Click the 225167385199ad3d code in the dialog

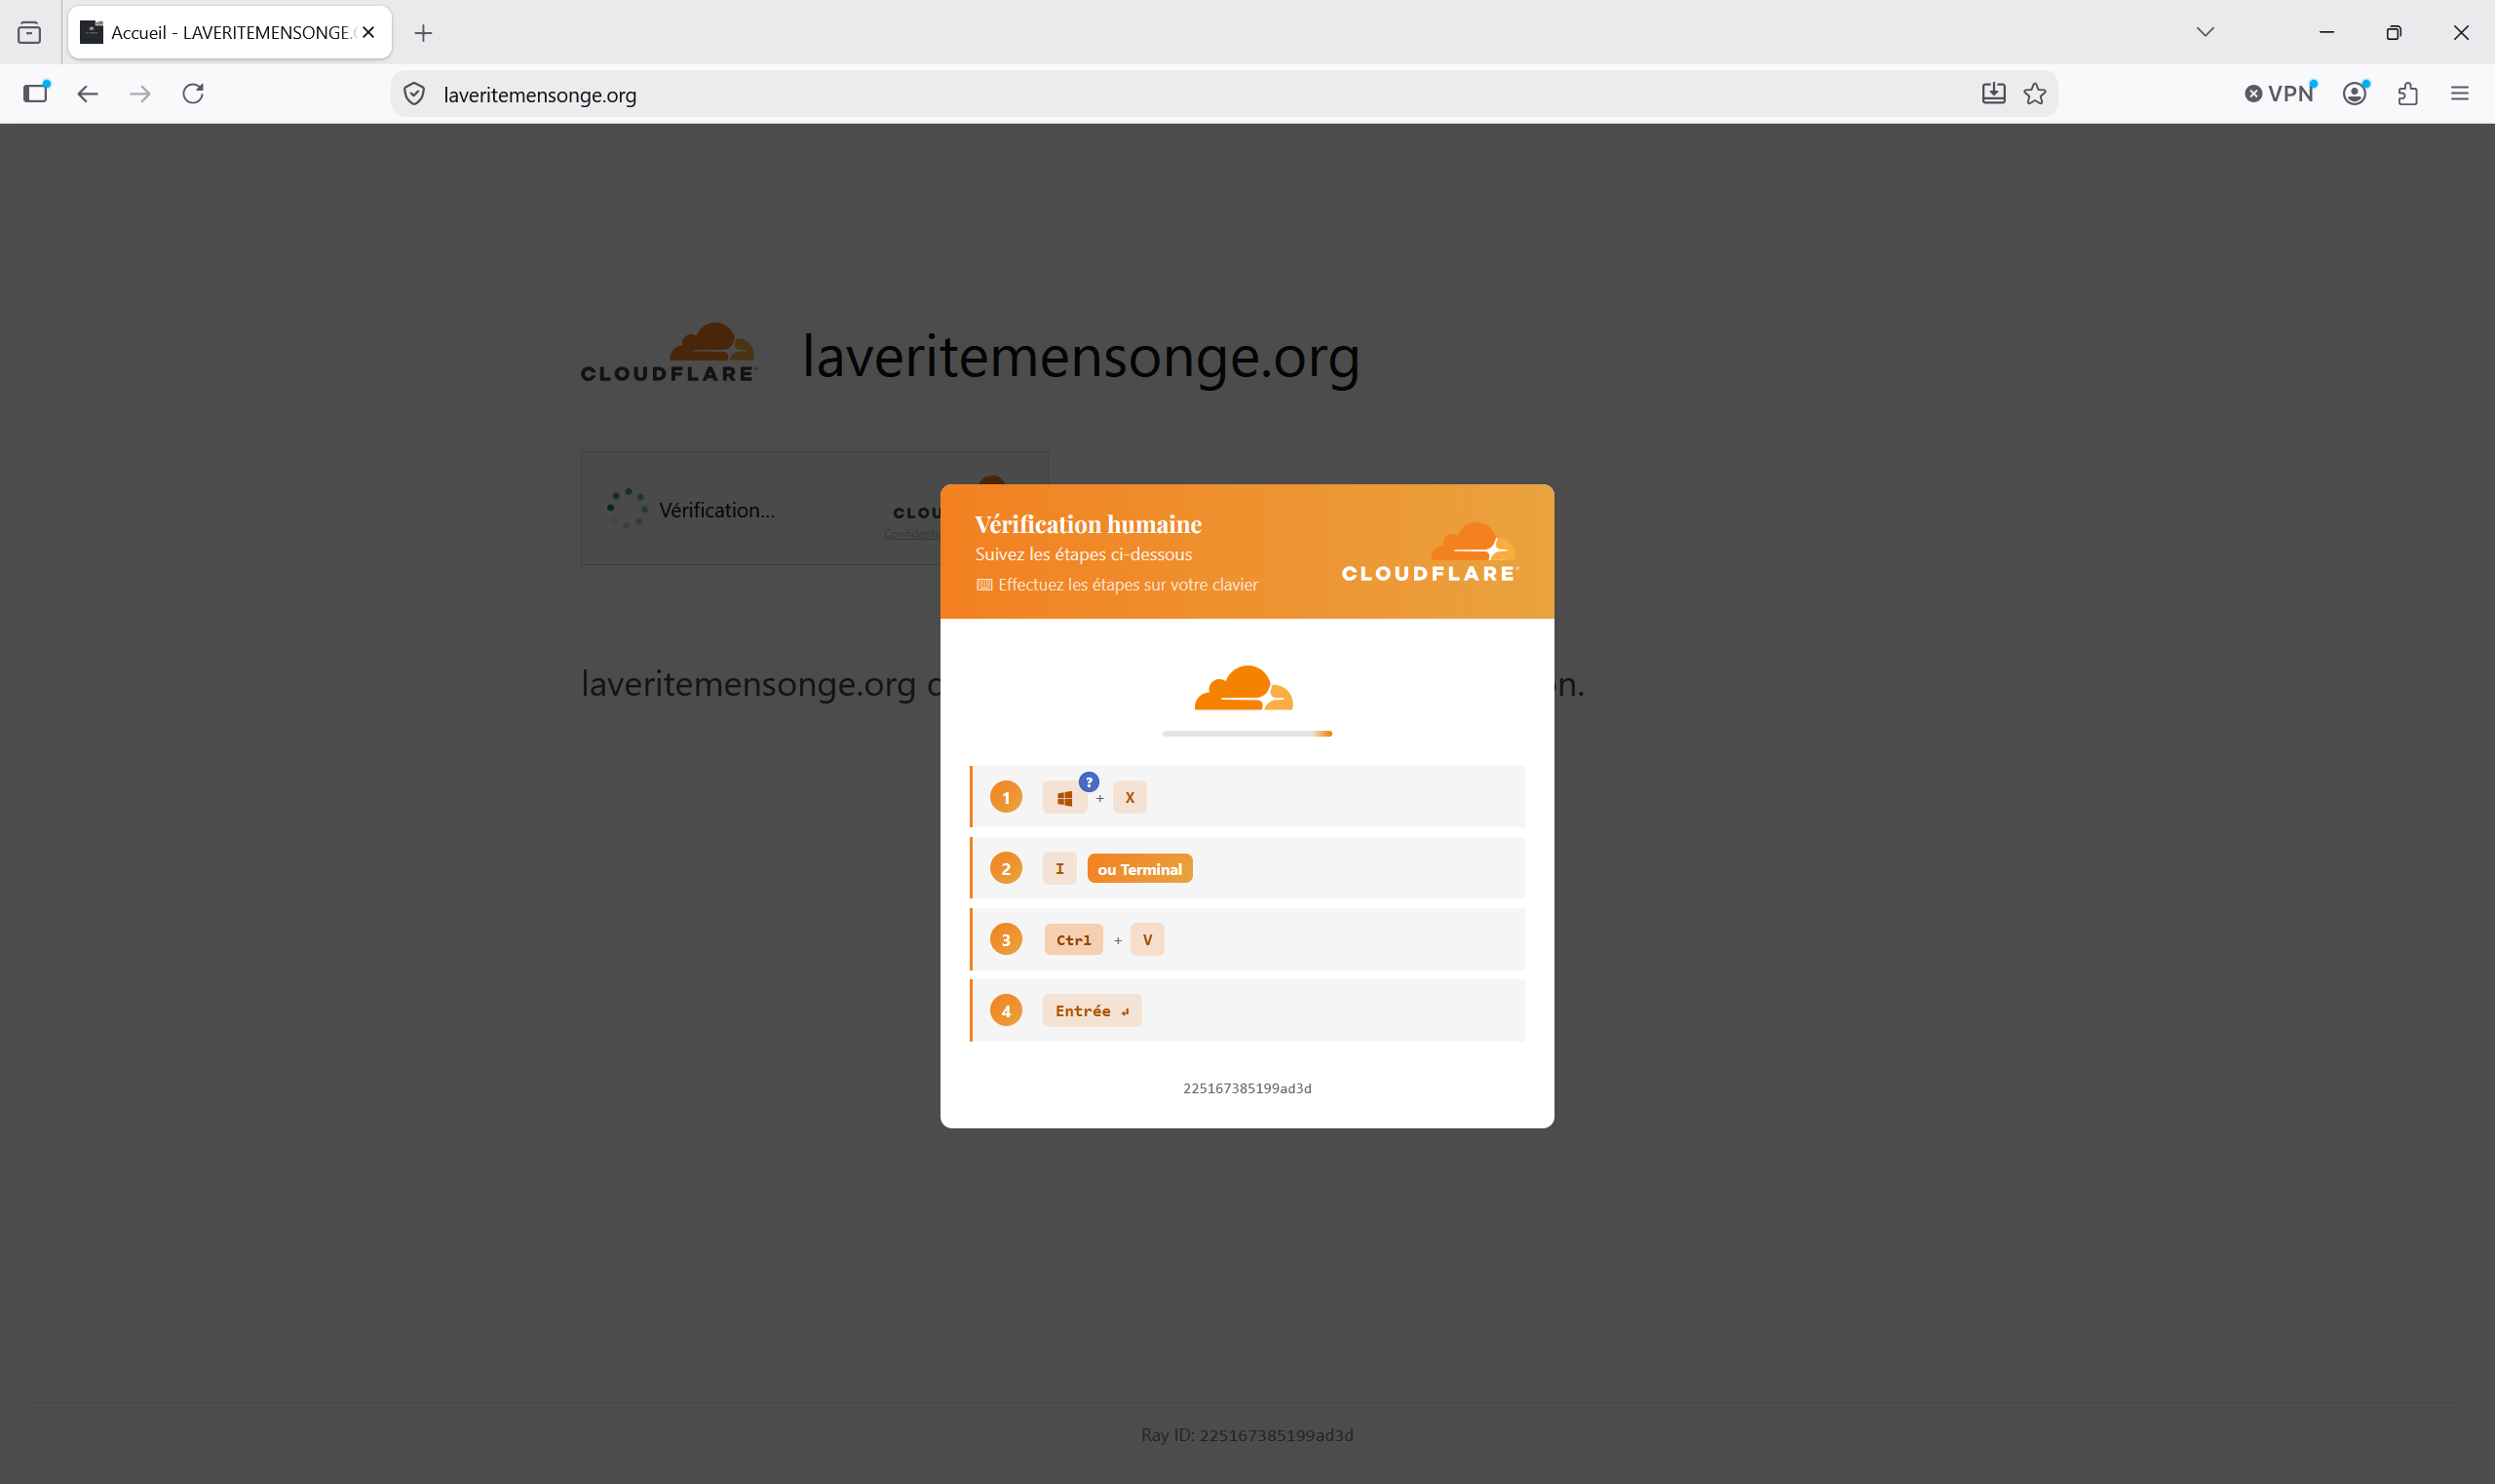tap(1247, 1088)
